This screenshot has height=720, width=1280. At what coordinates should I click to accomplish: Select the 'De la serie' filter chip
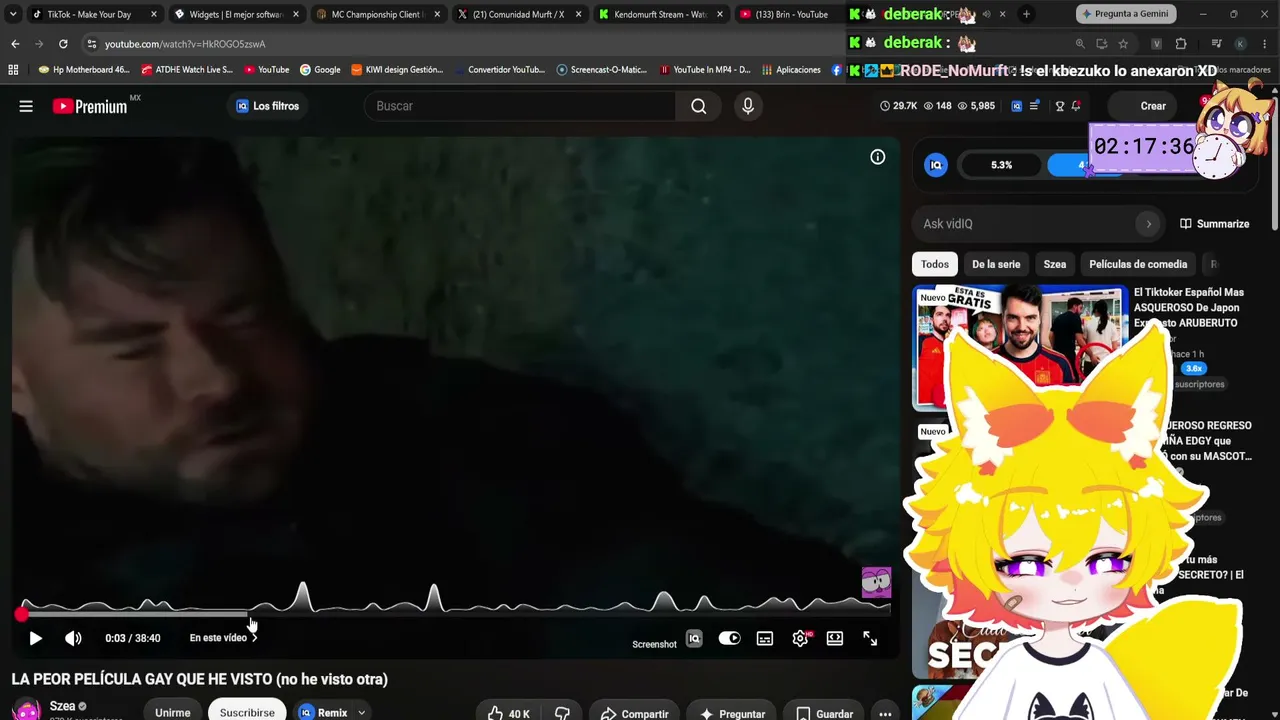(x=996, y=264)
